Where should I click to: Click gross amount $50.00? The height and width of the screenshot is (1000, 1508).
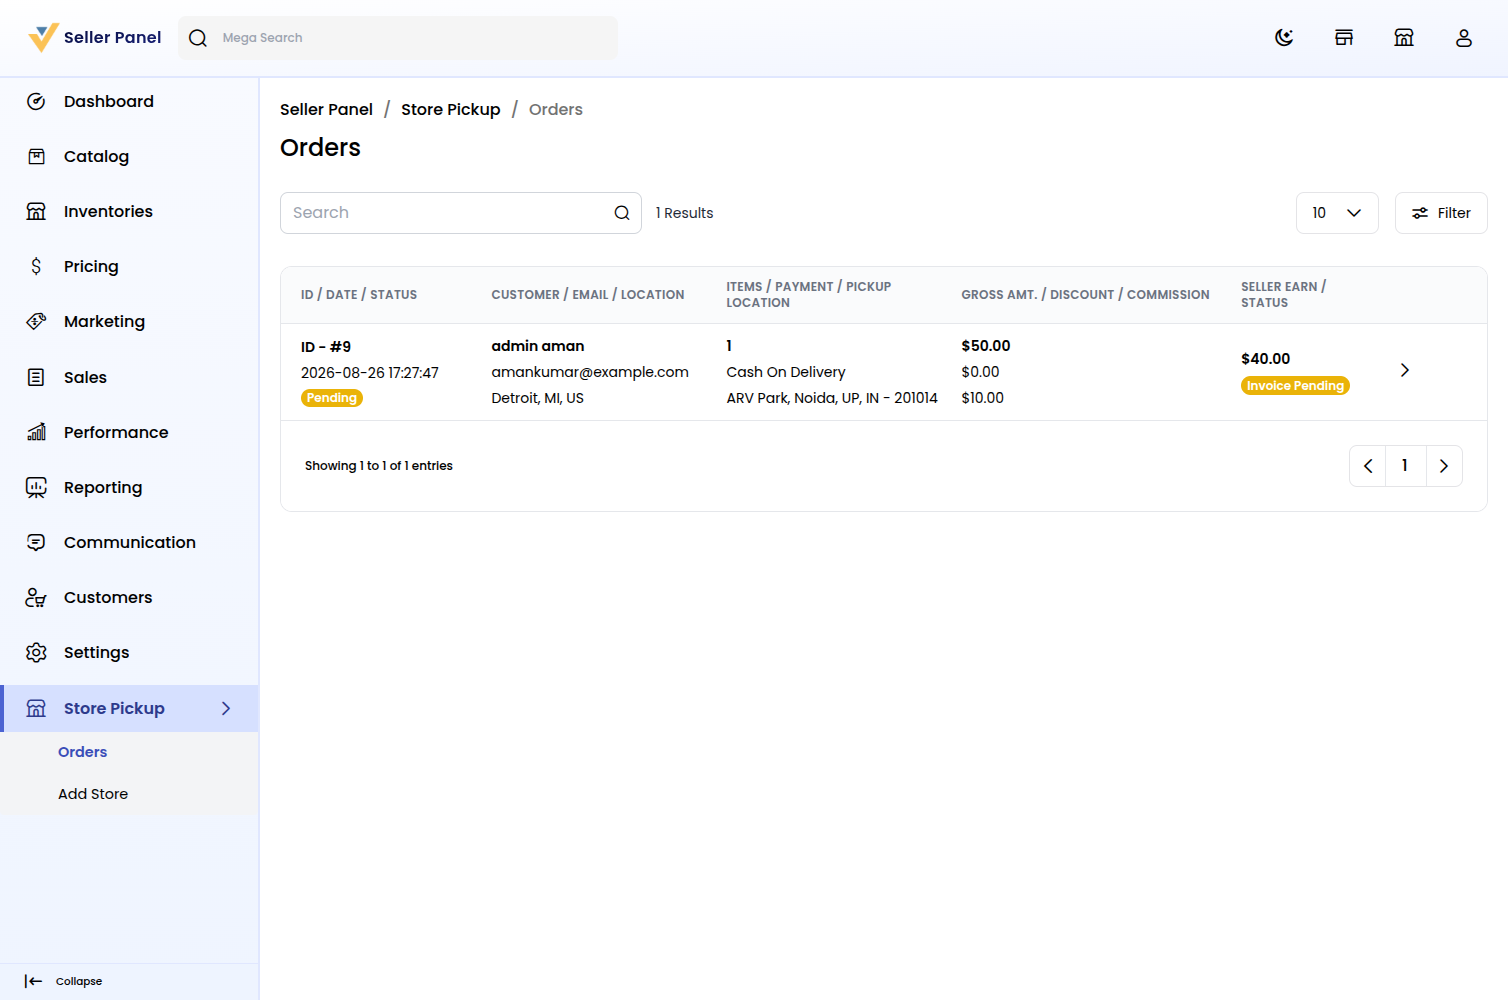pyautogui.click(x=986, y=346)
